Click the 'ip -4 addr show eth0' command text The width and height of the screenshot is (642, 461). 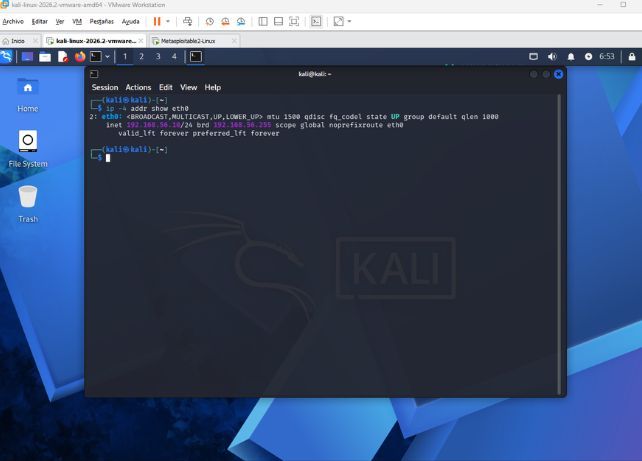point(147,108)
